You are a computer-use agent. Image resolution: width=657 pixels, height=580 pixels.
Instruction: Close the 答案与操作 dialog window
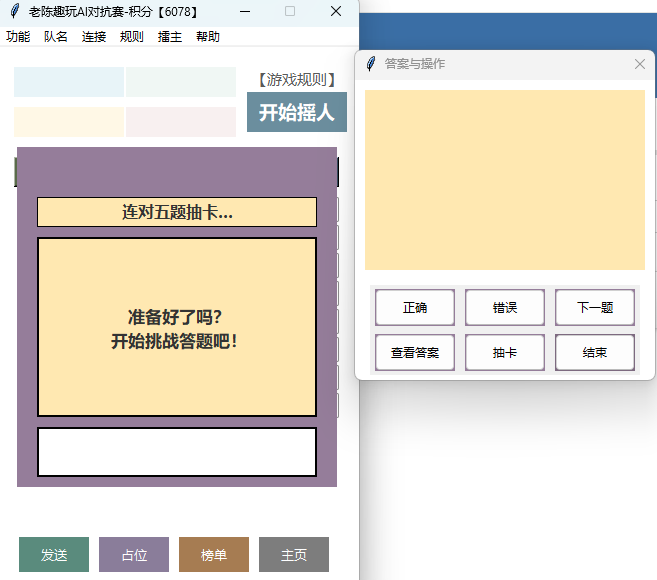[x=640, y=64]
